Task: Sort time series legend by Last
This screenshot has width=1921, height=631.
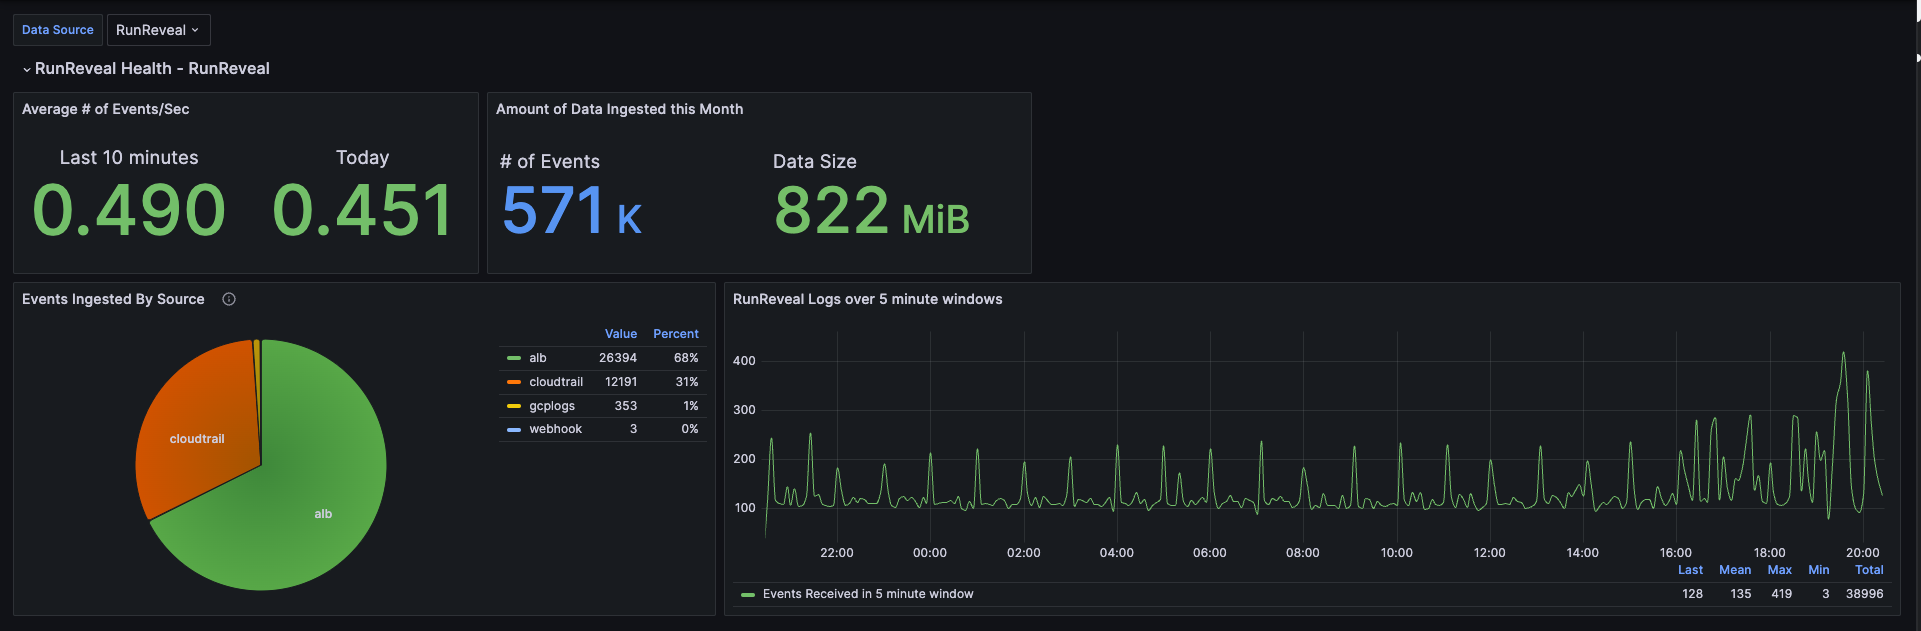Action: pos(1690,570)
